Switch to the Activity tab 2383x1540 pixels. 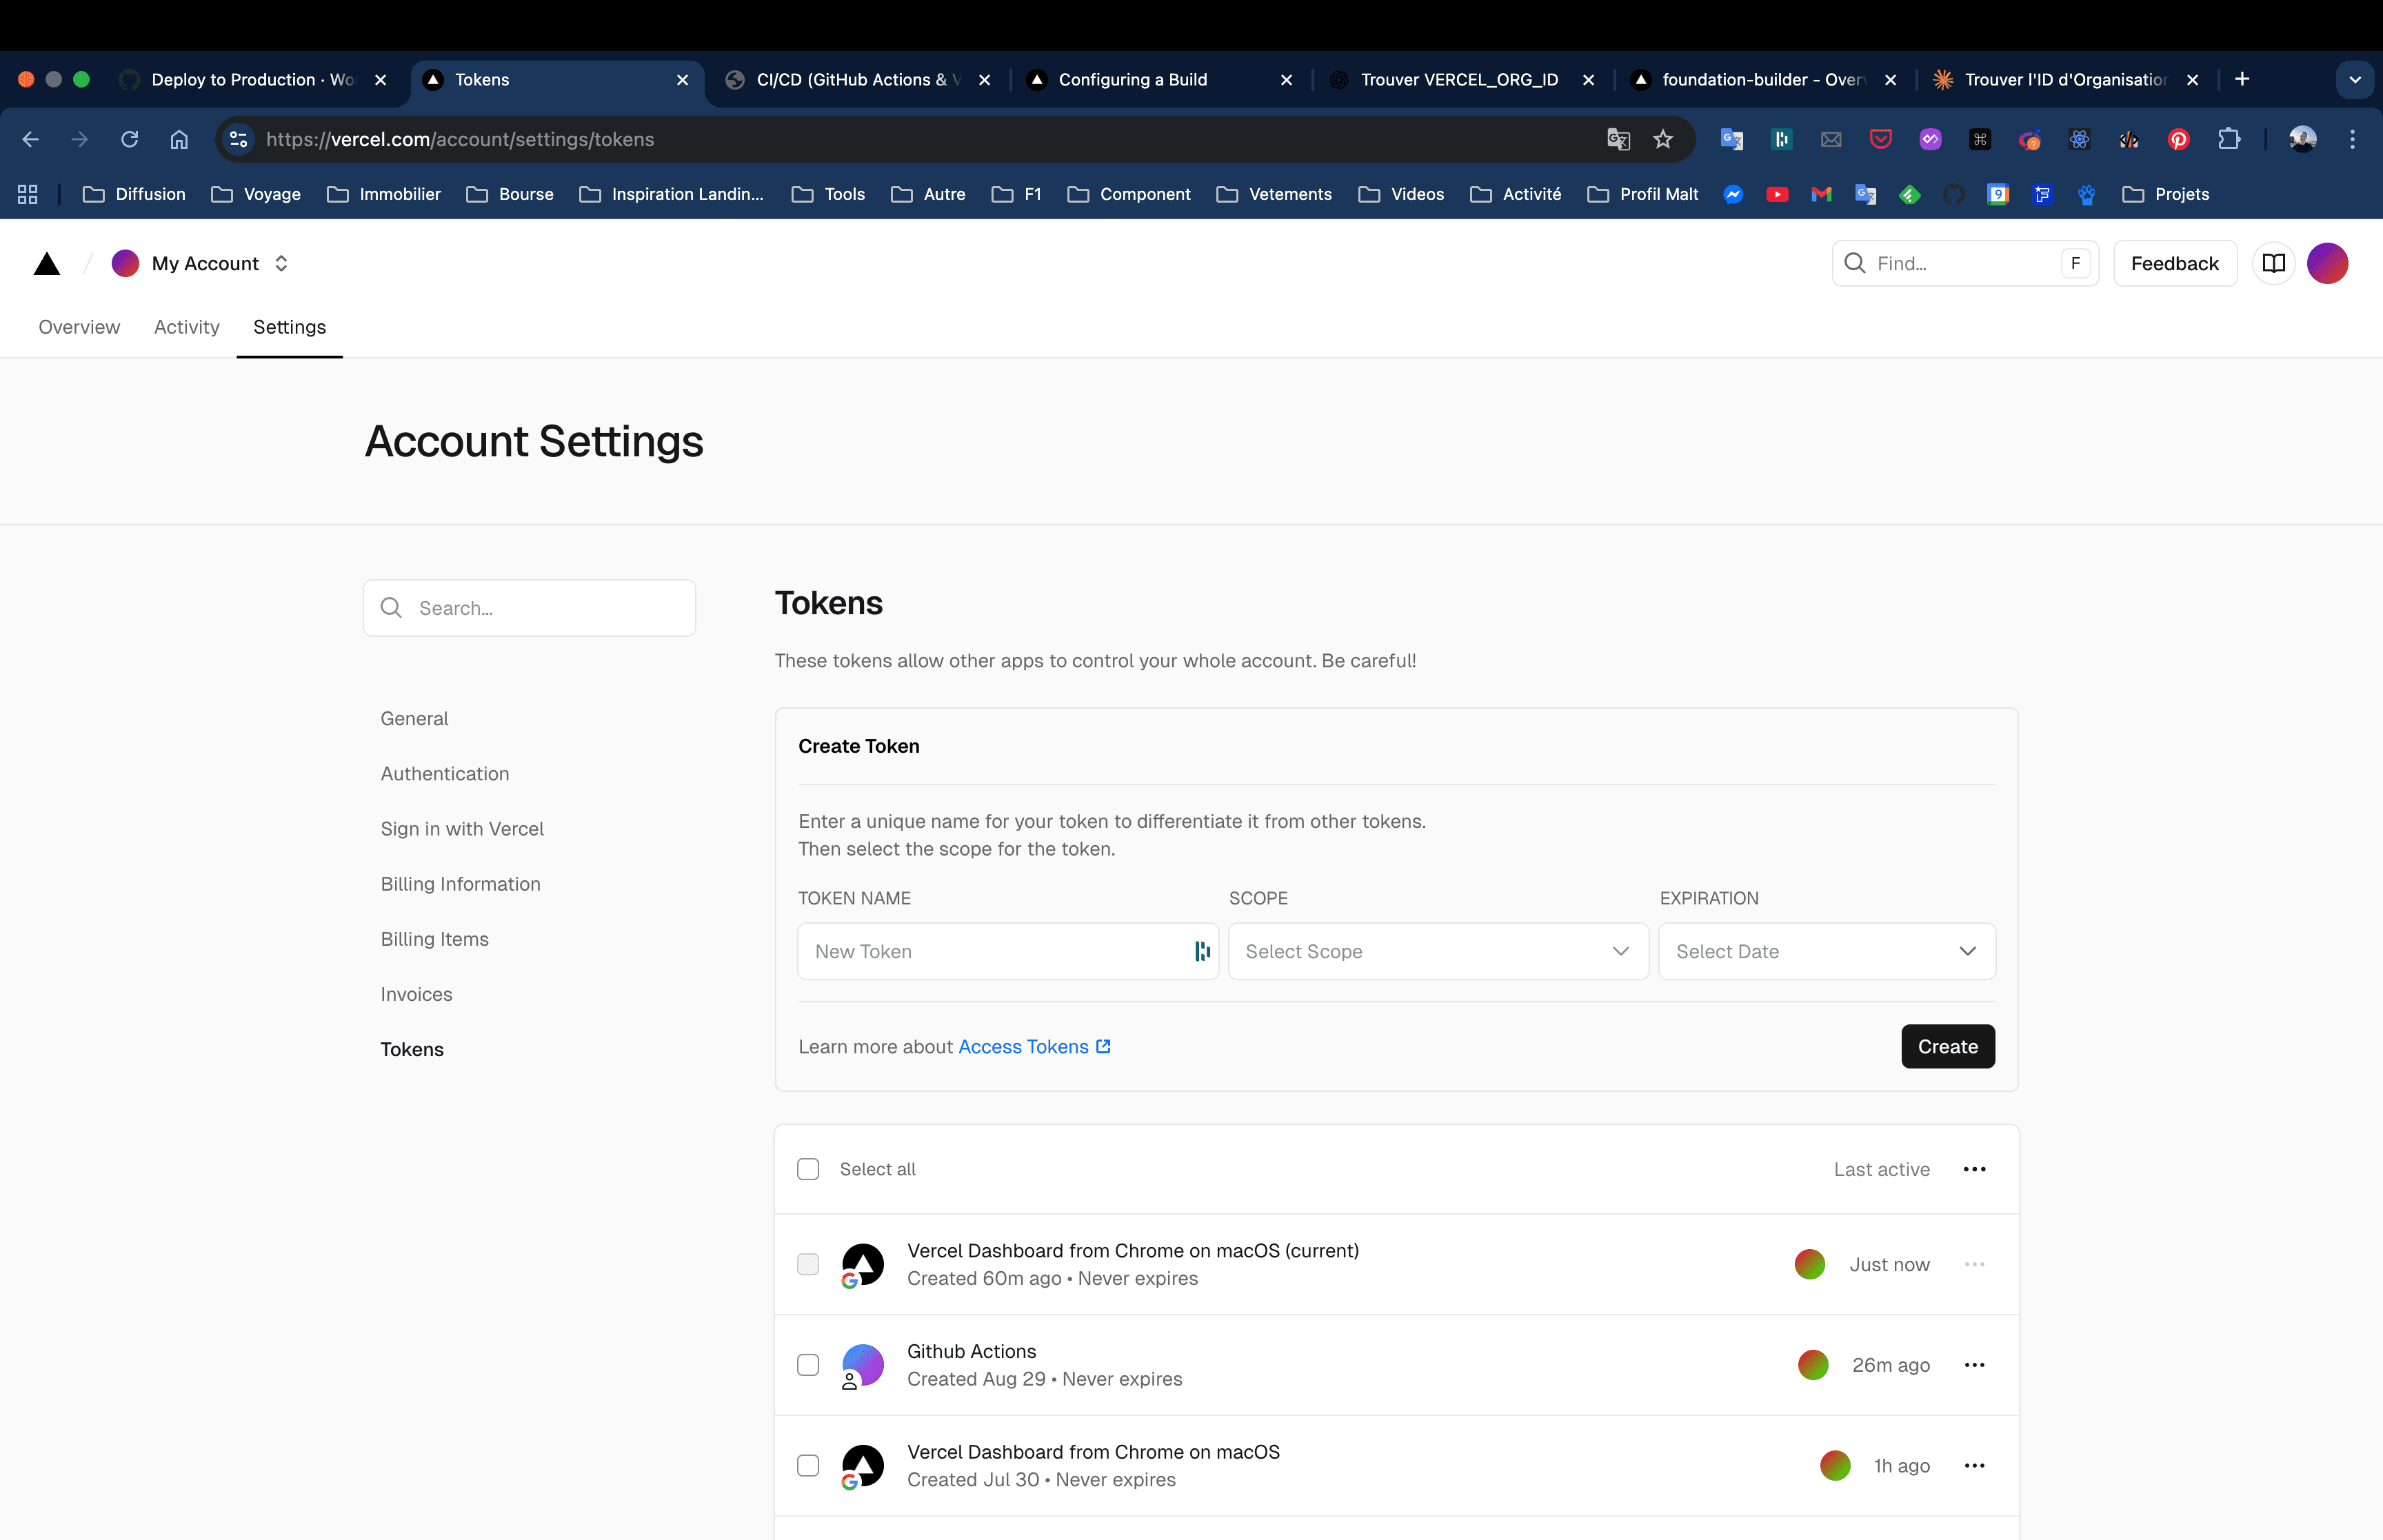(x=186, y=327)
